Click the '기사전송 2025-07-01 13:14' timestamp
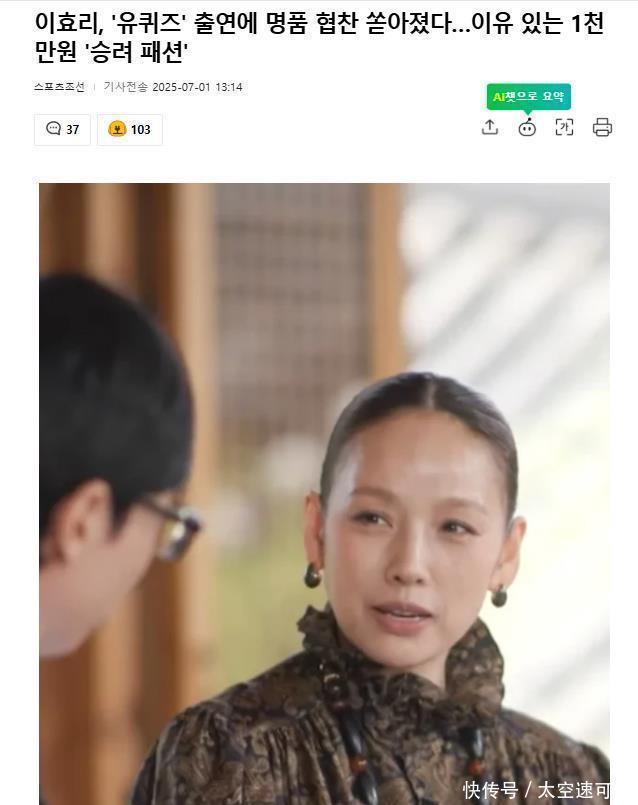The width and height of the screenshot is (638, 805). 173,87
